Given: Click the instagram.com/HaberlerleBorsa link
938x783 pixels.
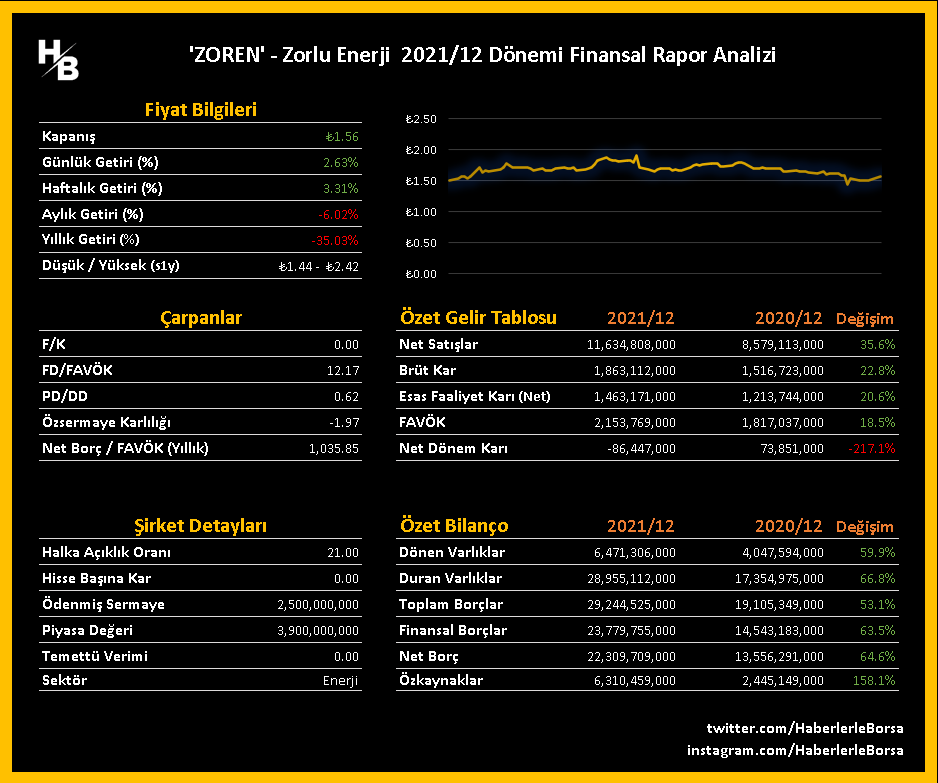Looking at the screenshot, I should click(x=795, y=750).
